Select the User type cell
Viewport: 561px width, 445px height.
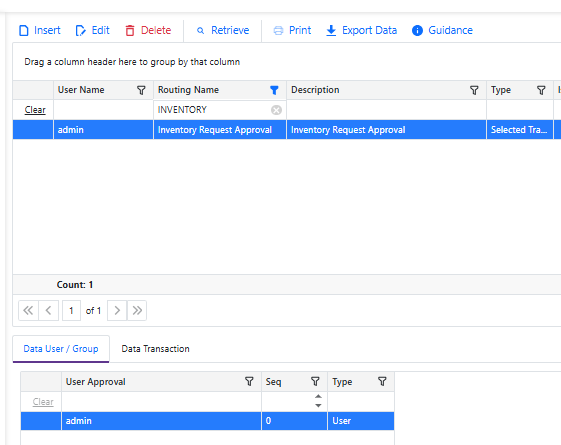(x=361, y=421)
